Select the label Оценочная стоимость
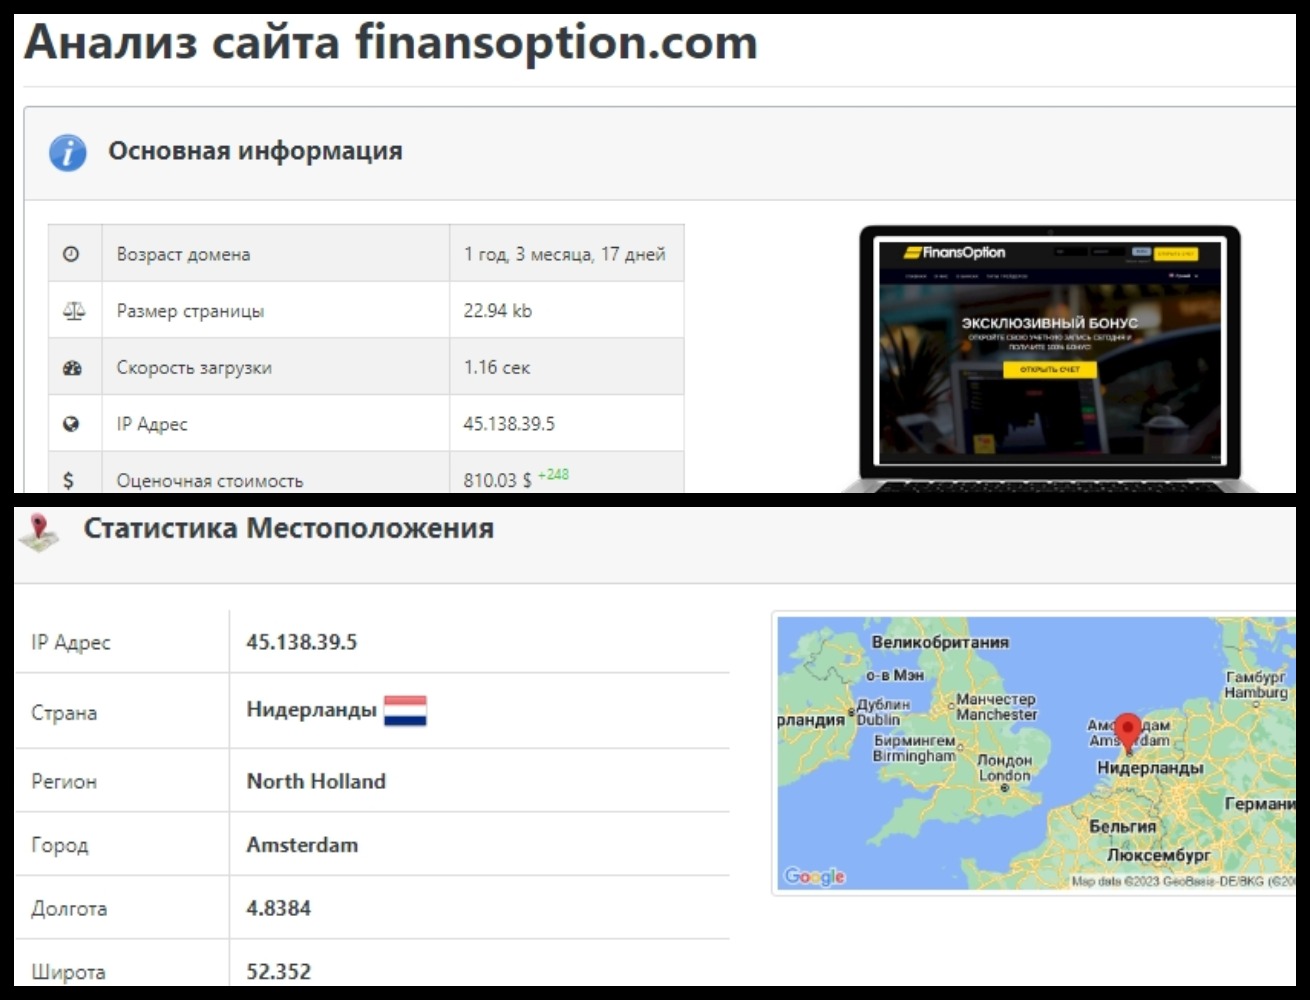1310x1000 pixels. 209,480
